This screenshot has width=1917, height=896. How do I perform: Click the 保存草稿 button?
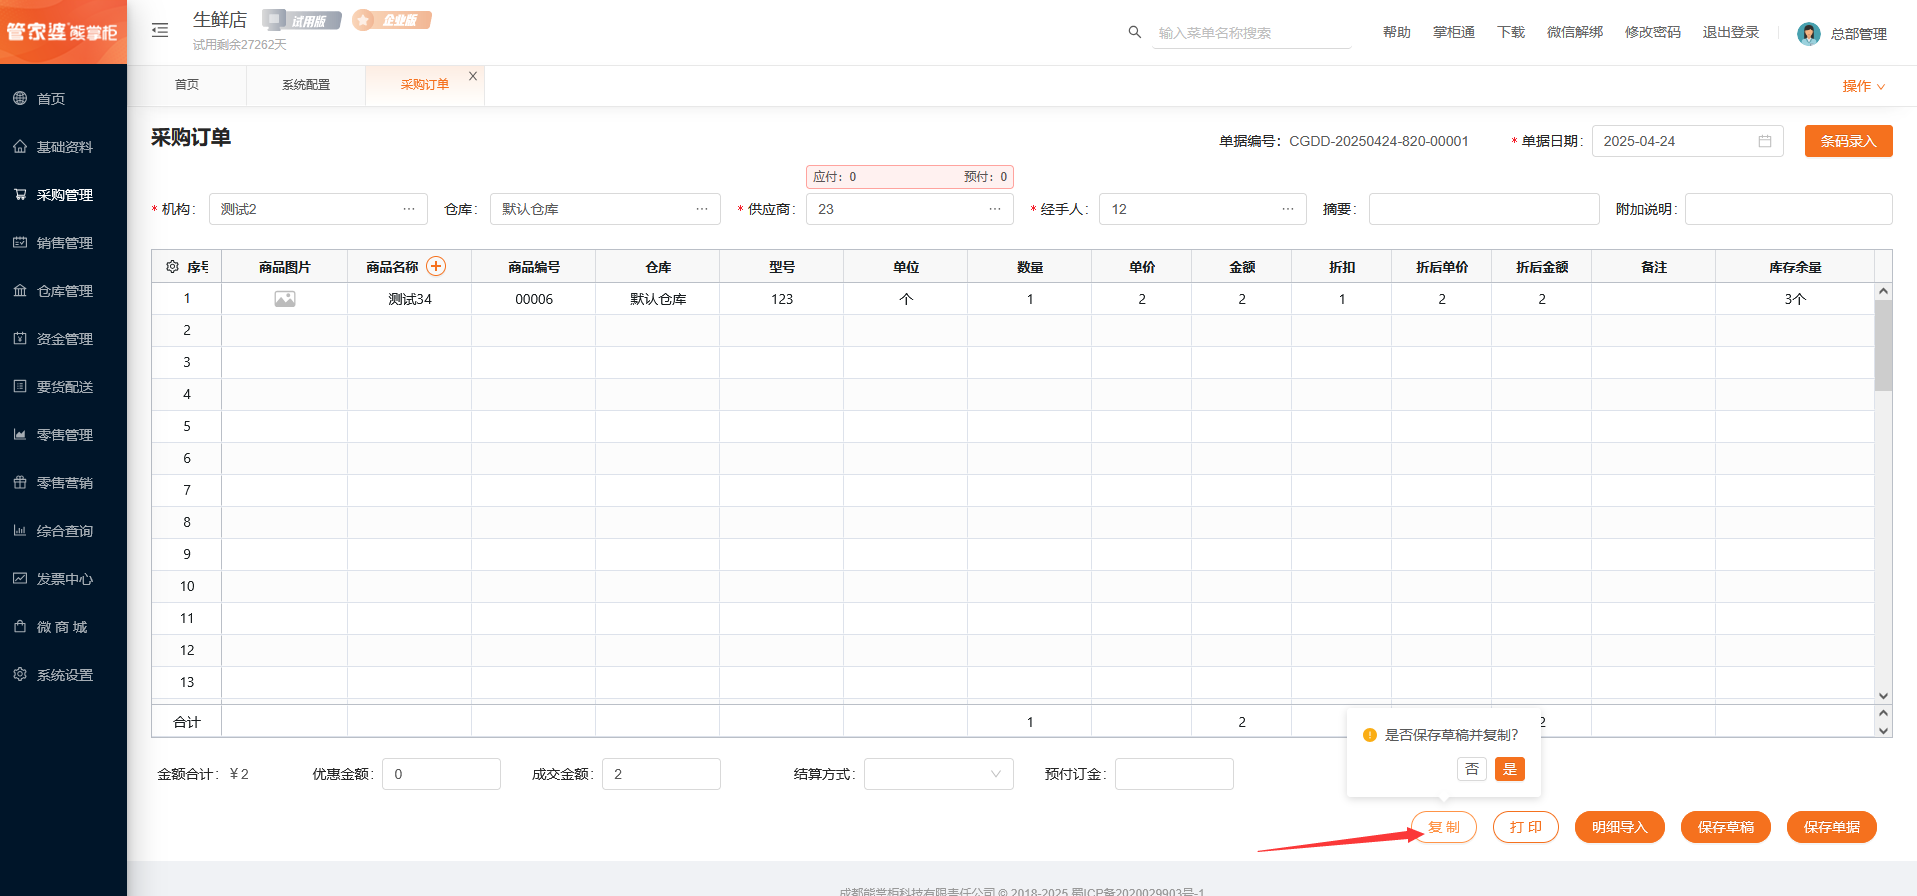1726,827
